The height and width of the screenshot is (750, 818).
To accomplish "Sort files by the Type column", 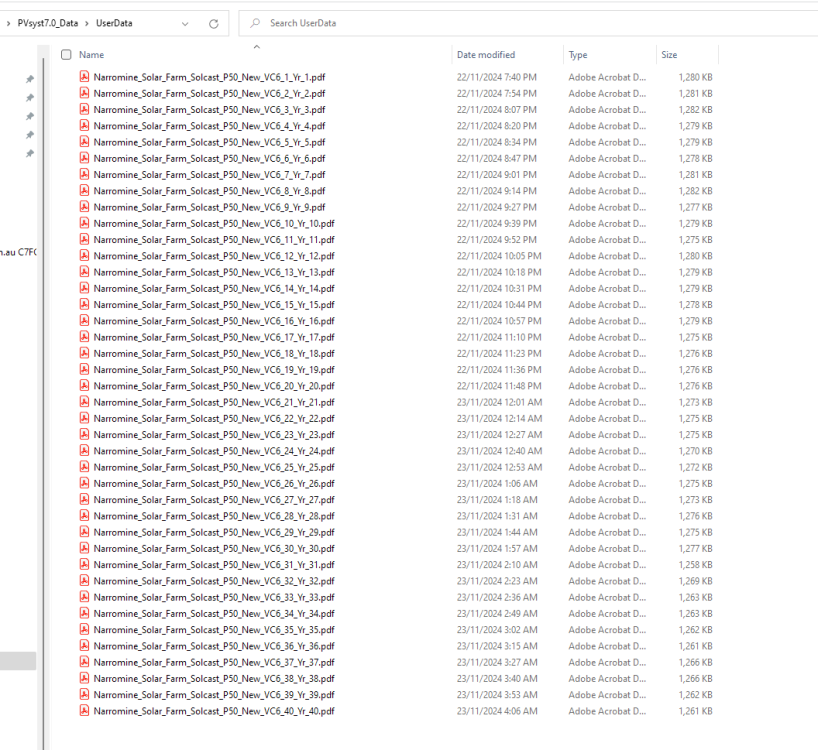I will [x=578, y=55].
